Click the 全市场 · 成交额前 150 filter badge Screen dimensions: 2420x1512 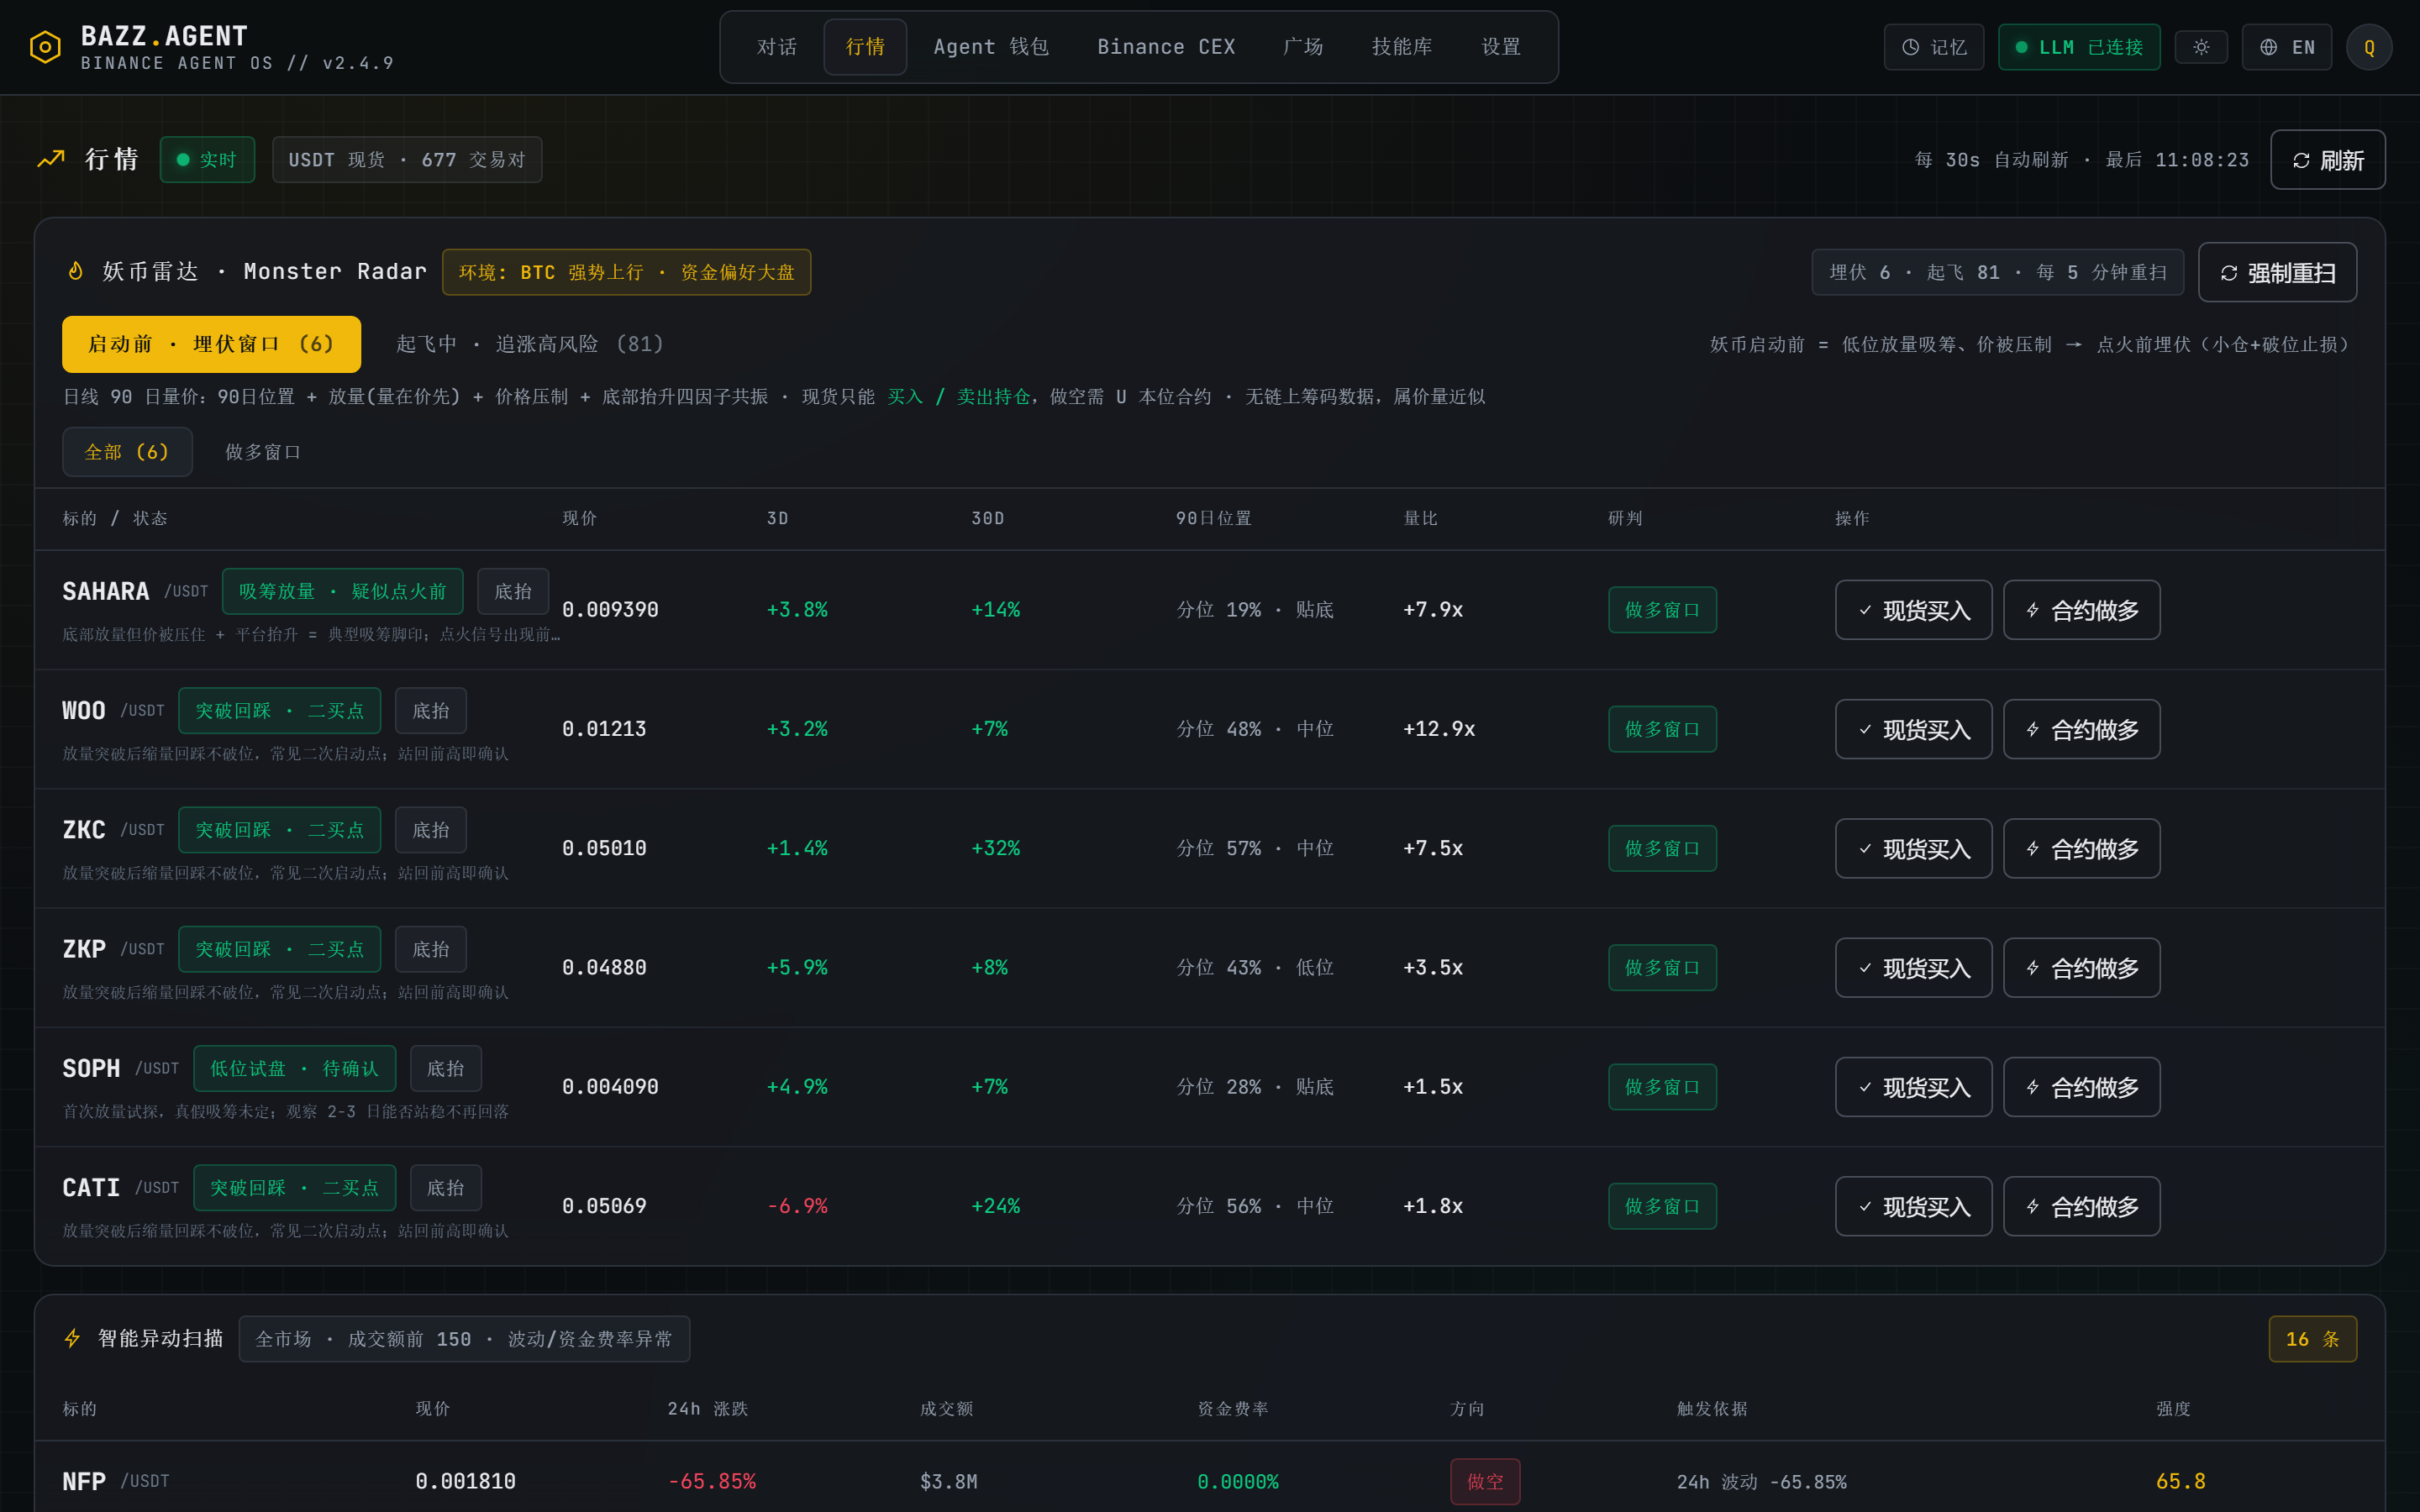pyautogui.click(x=464, y=1339)
